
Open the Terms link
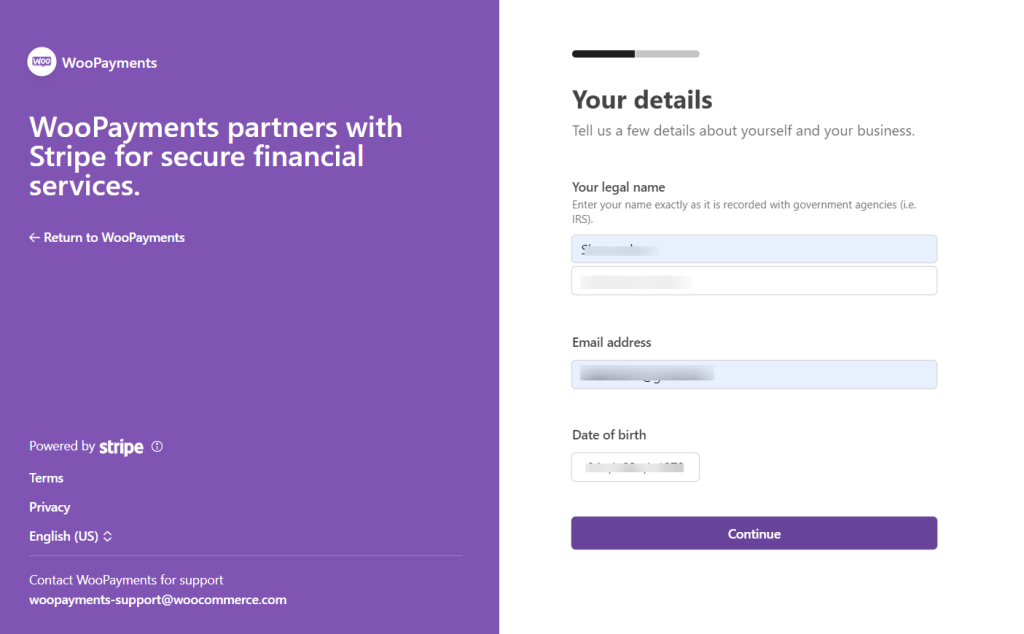click(46, 478)
